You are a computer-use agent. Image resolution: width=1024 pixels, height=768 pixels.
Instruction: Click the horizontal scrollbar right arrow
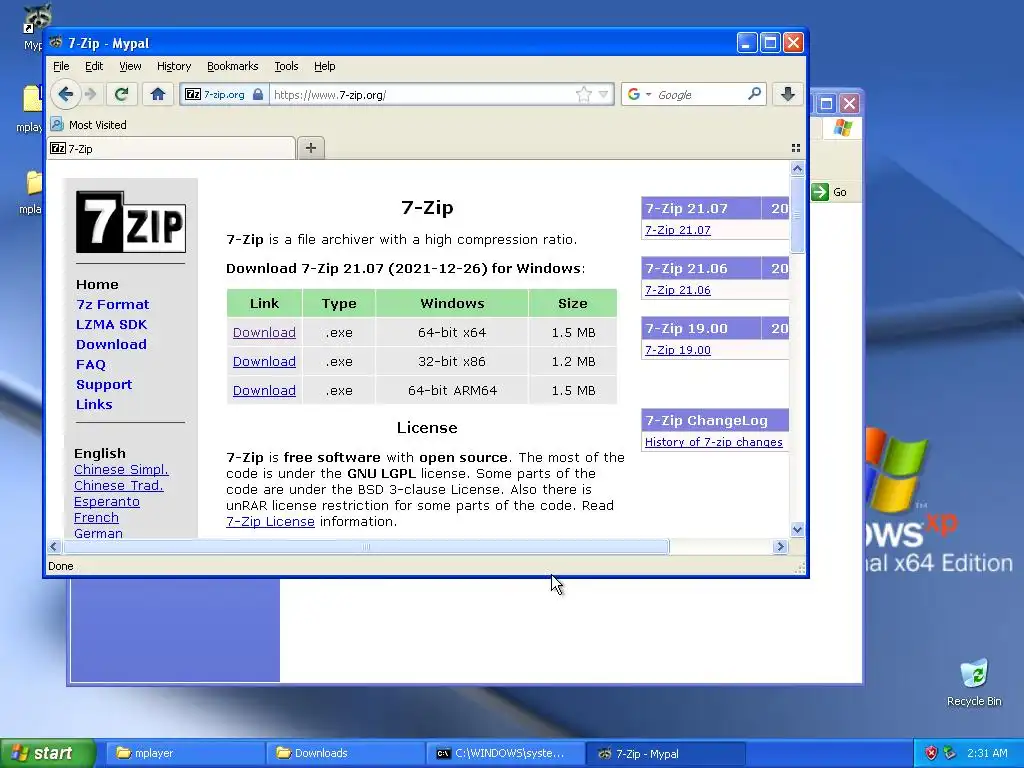pyautogui.click(x=780, y=547)
